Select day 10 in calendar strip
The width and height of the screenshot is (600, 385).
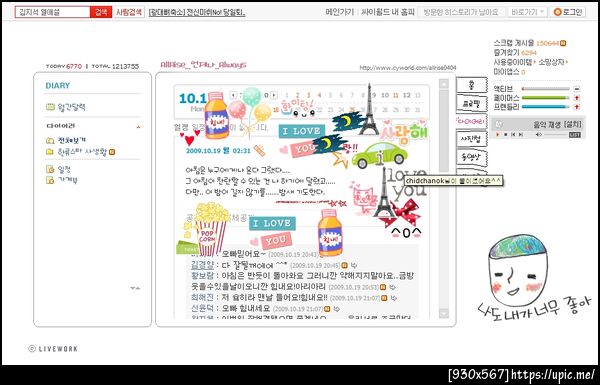point(385,95)
